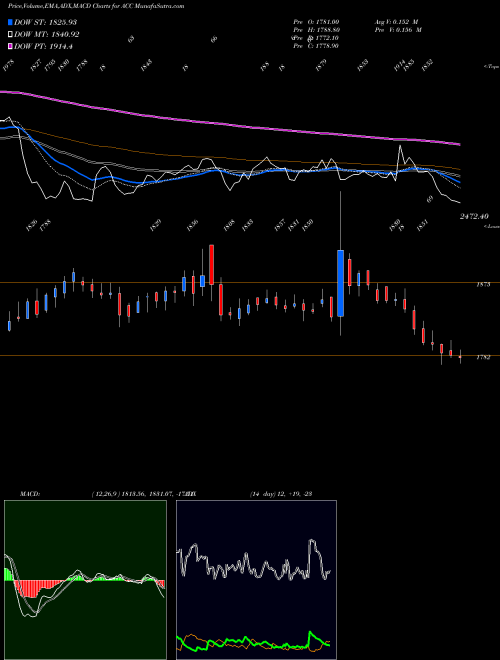Select the 'DOW MT: 1840.92' legend text
The height and width of the screenshot is (660, 500).
[47, 35]
